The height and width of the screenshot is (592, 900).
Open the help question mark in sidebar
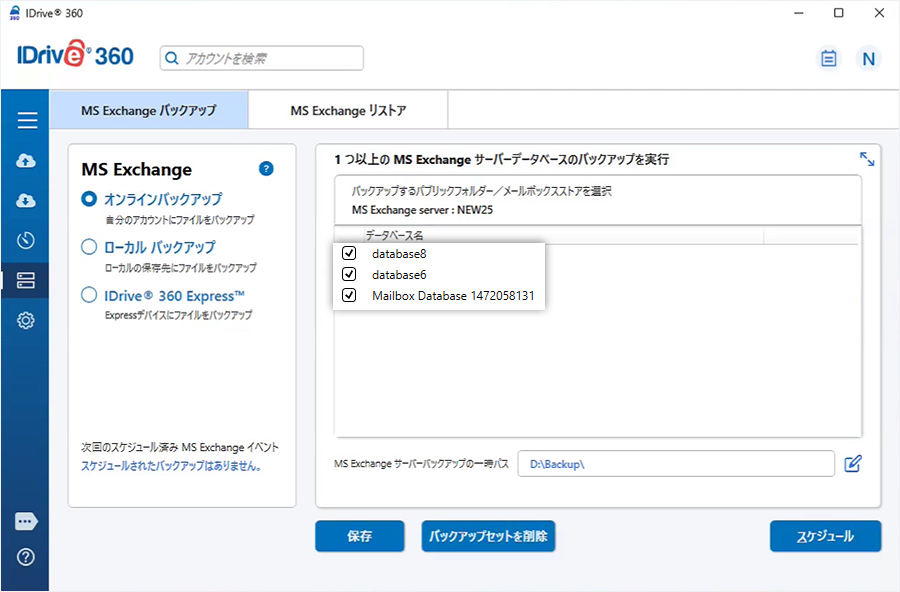point(27,557)
